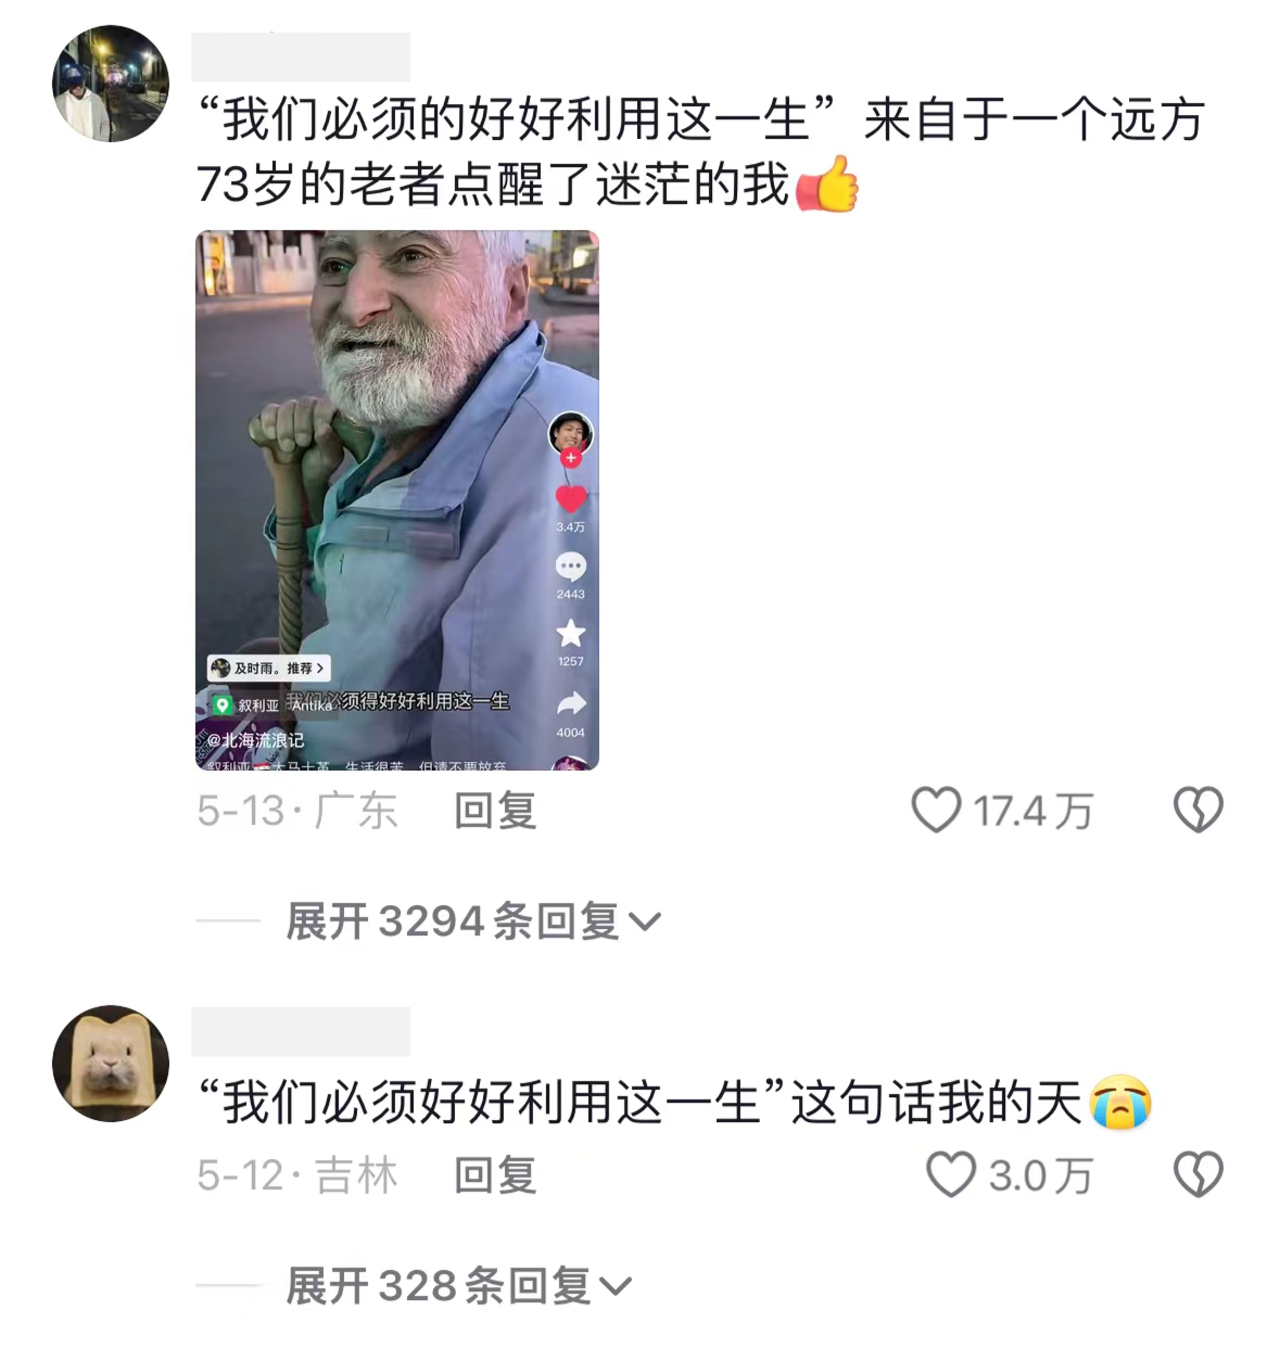Tap red heart icon in video thumbnail

571,499
